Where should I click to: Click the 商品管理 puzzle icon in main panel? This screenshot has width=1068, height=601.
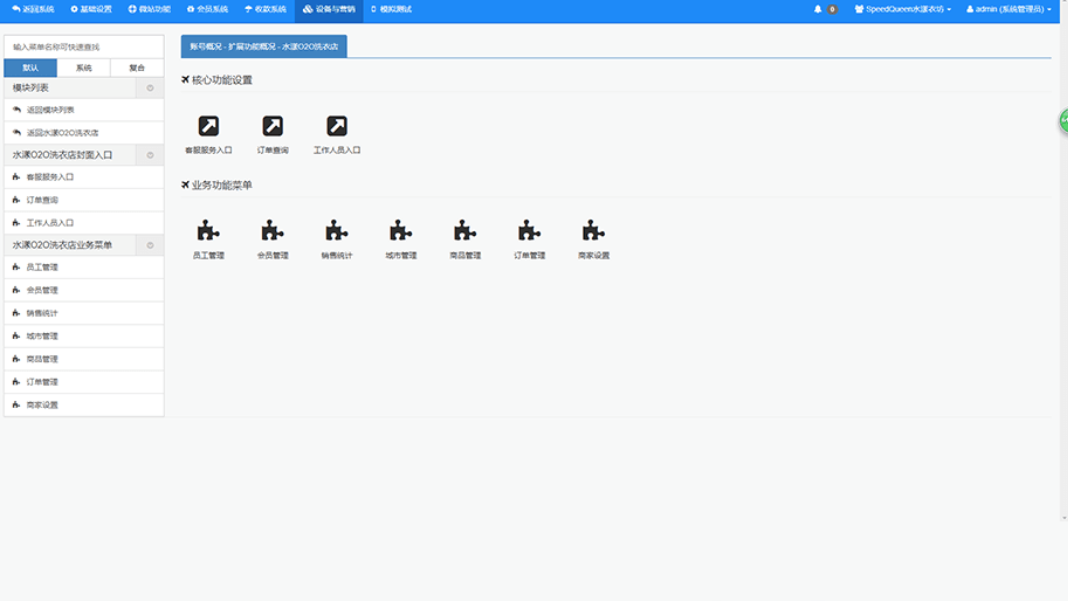coord(465,231)
